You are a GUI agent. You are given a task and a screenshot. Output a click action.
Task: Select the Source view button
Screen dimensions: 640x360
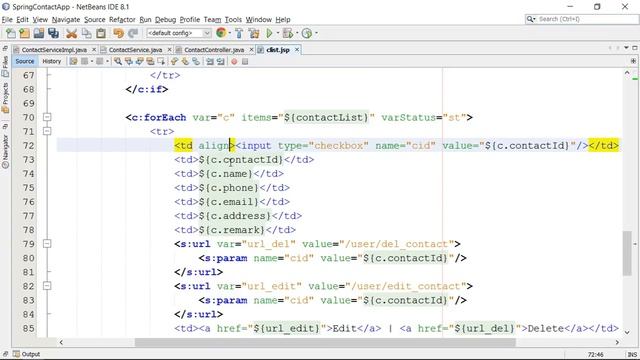coord(25,61)
